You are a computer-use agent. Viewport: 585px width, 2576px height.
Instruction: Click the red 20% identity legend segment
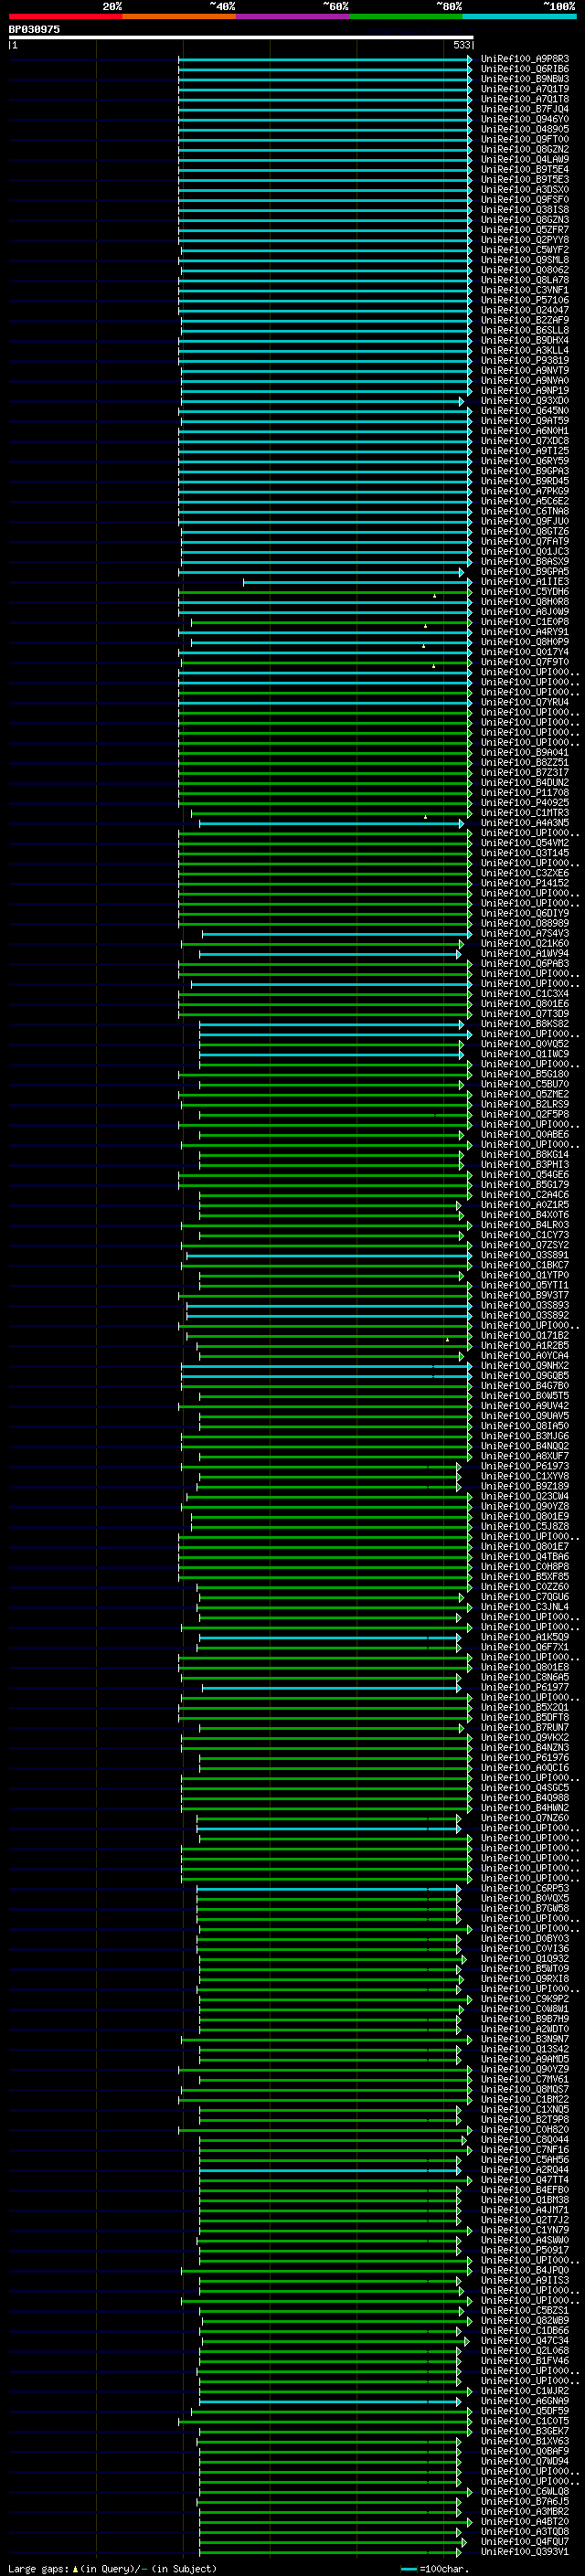click(x=65, y=16)
